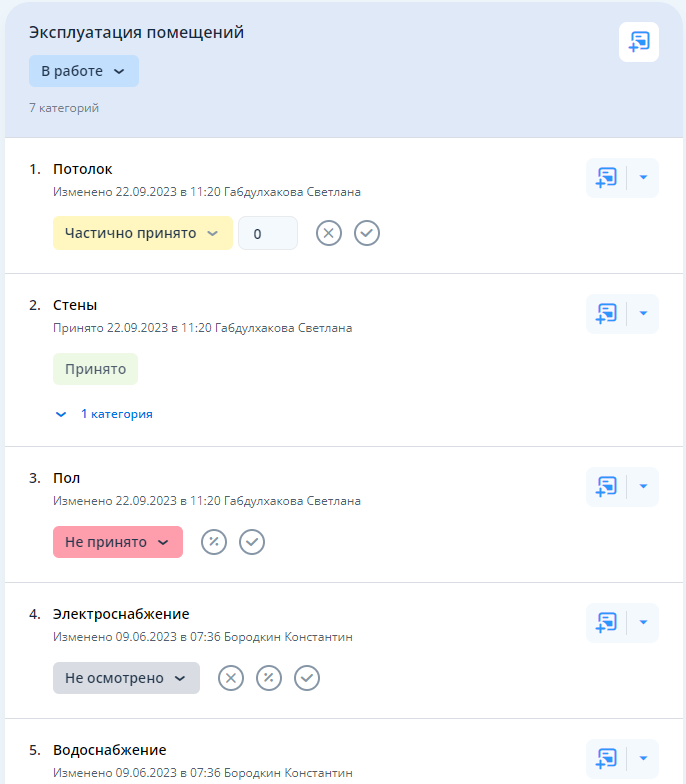This screenshot has width=686, height=784.
Task: Set Пол to partially accepted percent icon
Action: click(214, 542)
